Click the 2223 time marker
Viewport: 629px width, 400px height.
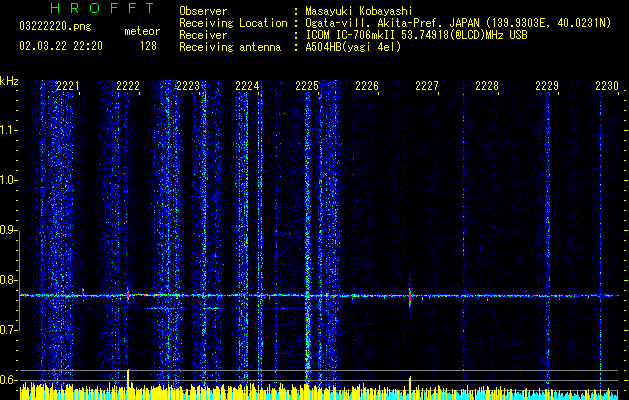[x=188, y=86]
